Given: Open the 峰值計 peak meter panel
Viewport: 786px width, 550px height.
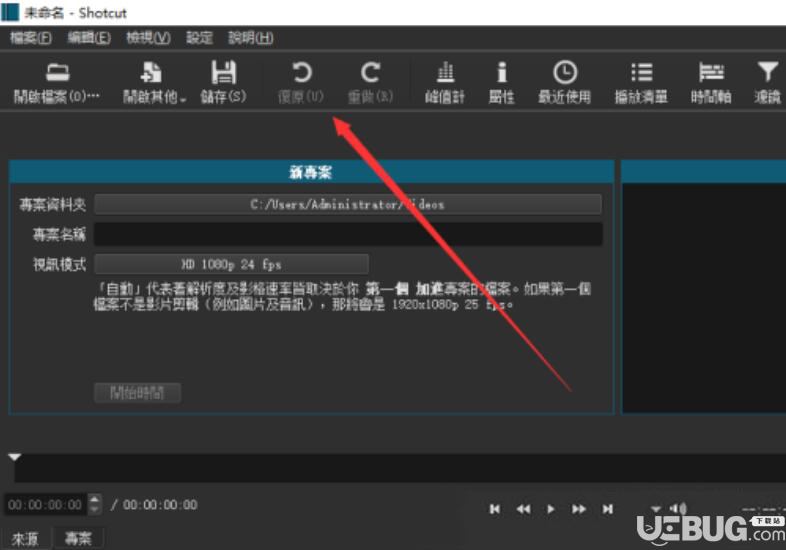Looking at the screenshot, I should pos(445,82).
